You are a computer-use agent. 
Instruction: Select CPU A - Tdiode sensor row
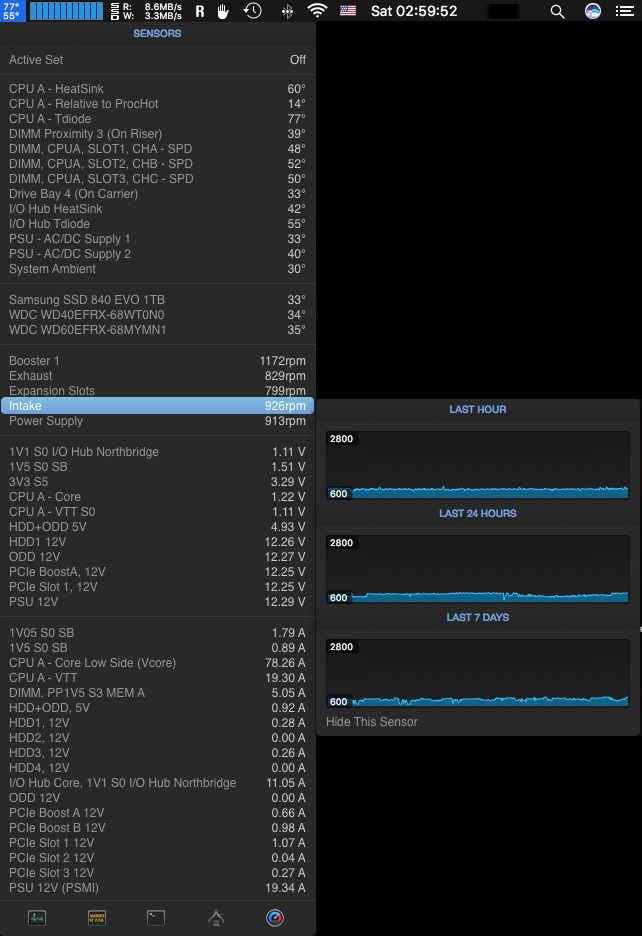[x=158, y=118]
